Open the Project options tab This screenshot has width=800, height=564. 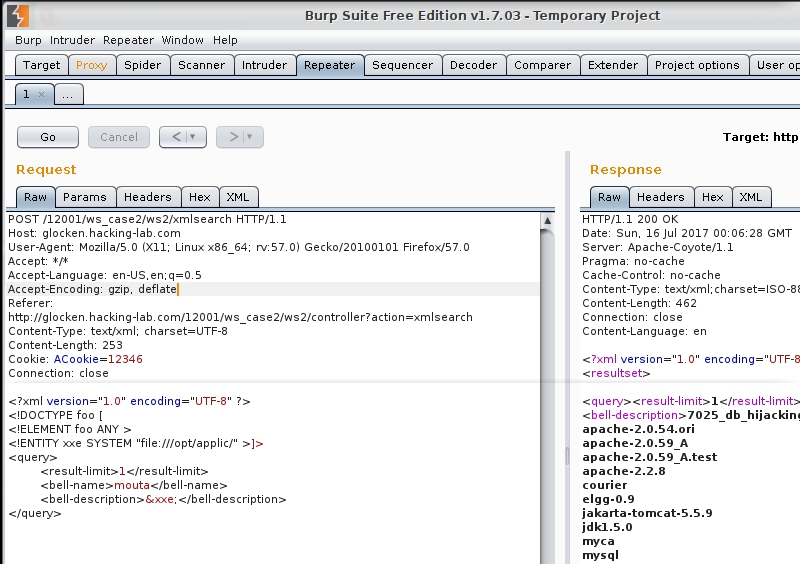pos(697,65)
